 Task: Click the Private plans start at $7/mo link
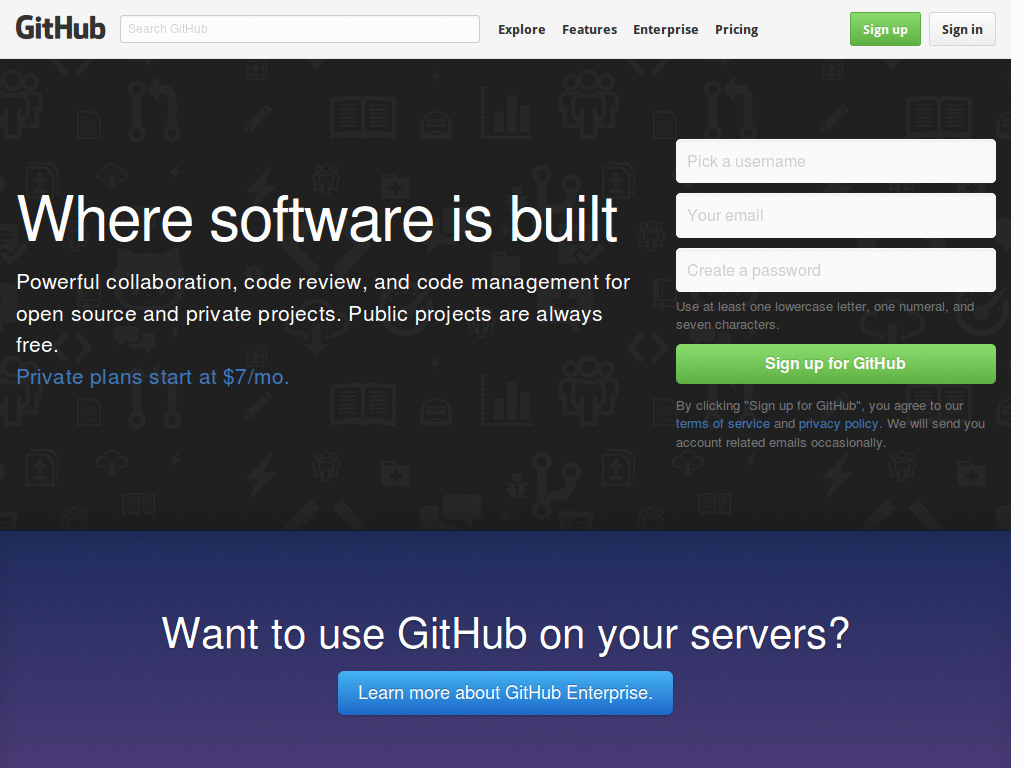152,377
